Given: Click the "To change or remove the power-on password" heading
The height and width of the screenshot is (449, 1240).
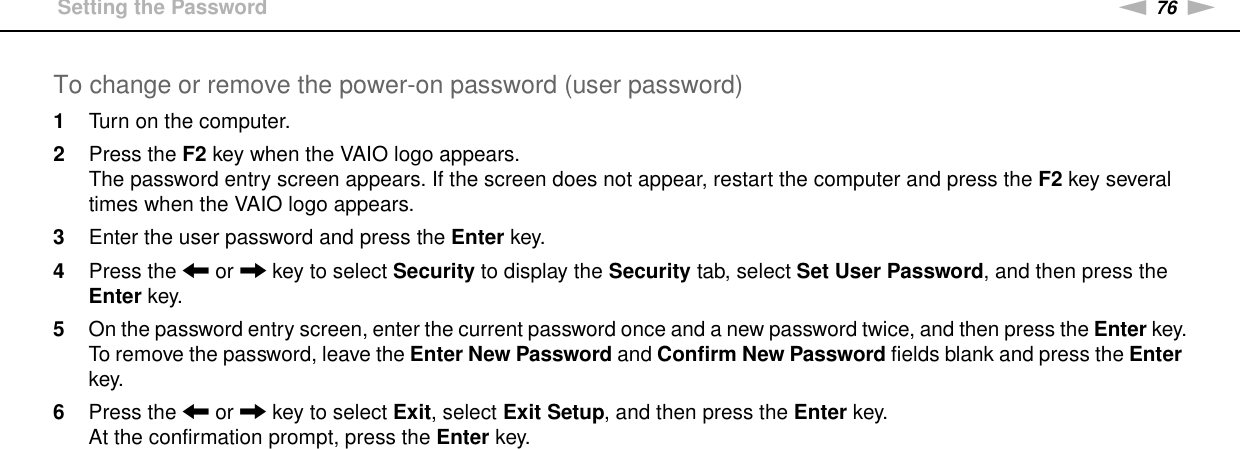Looking at the screenshot, I should tap(398, 85).
